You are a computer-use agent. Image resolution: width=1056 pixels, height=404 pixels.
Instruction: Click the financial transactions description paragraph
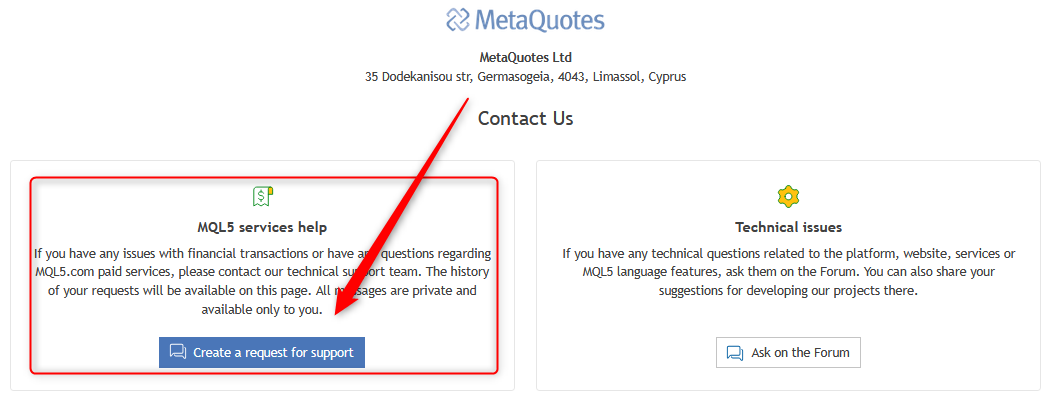(262, 272)
